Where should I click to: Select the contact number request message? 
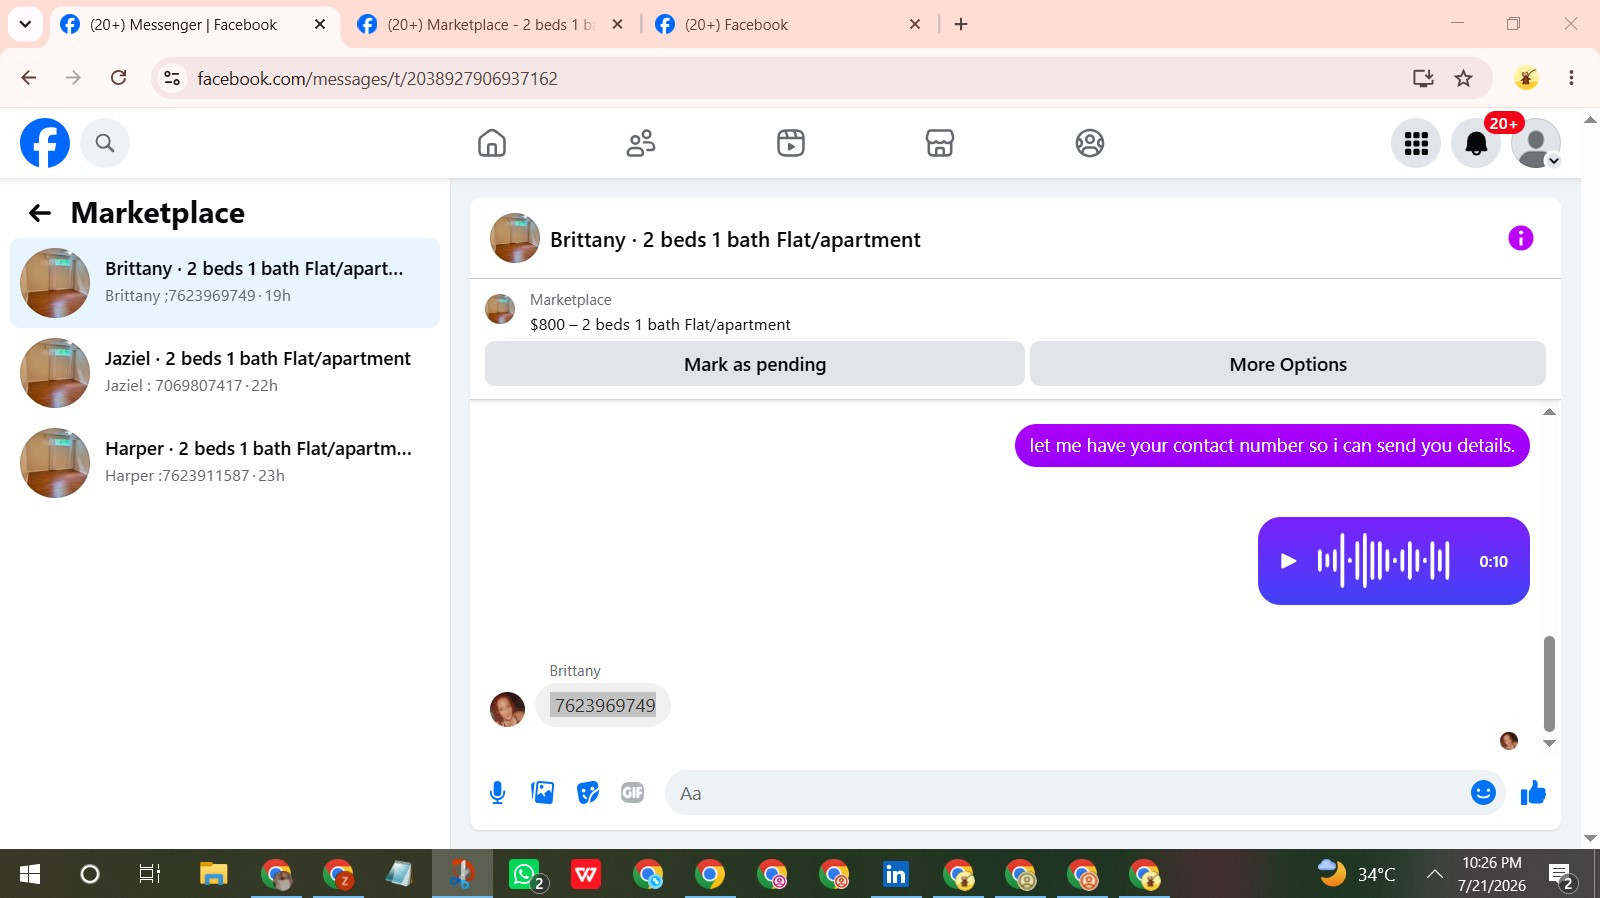click(1272, 446)
